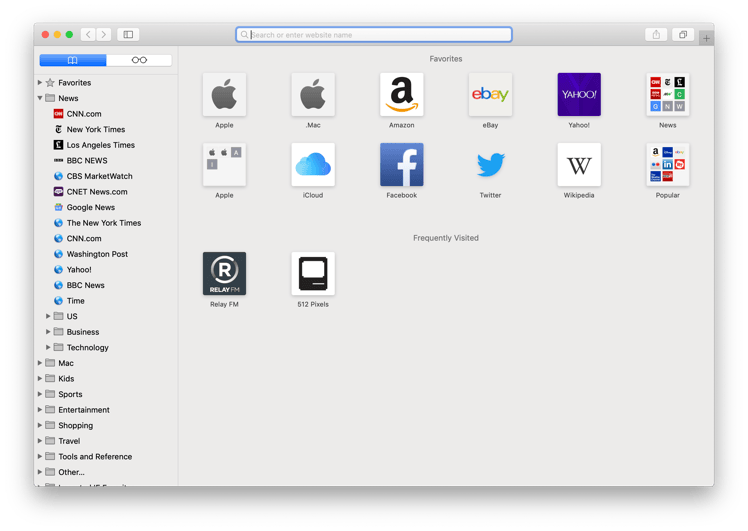Open the BBC News globe bookmark

tap(79, 285)
